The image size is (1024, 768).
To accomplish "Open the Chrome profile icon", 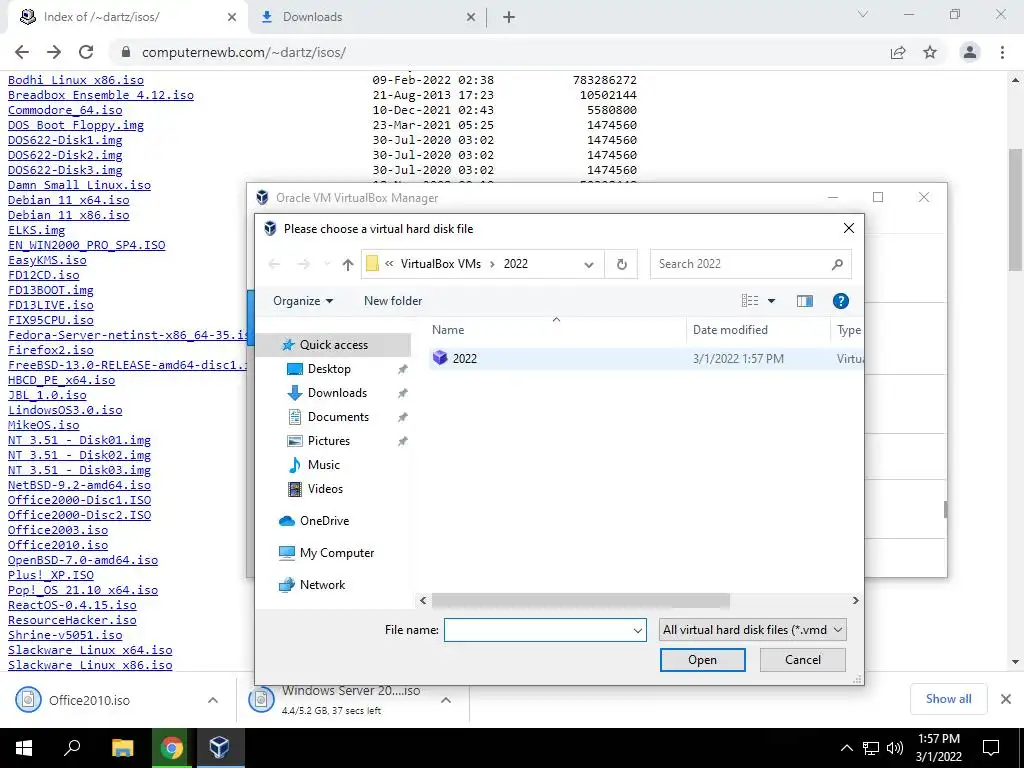I will point(970,52).
